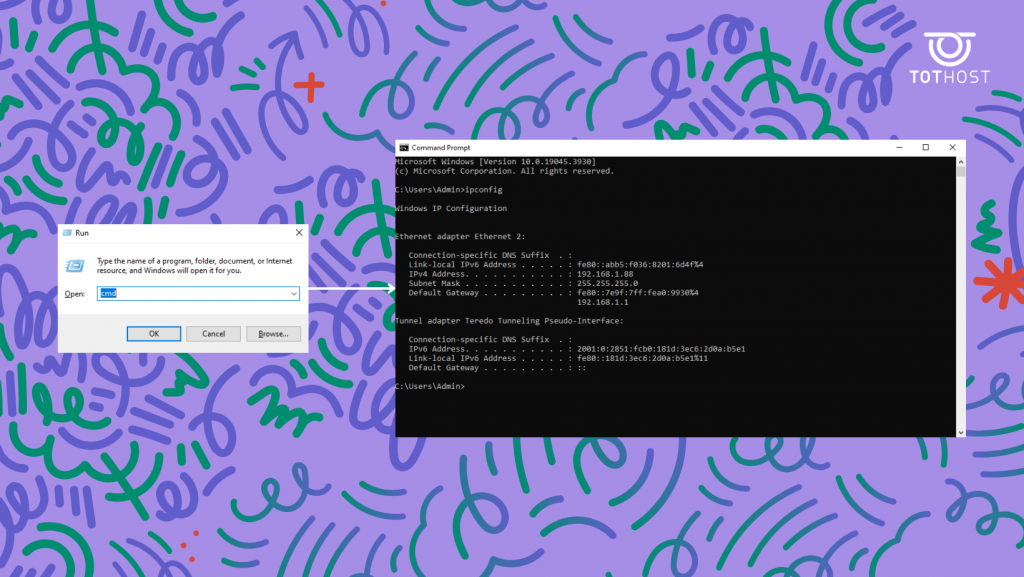1024x577 pixels.
Task: Click the maximize icon on Command Prompt
Action: [x=925, y=146]
